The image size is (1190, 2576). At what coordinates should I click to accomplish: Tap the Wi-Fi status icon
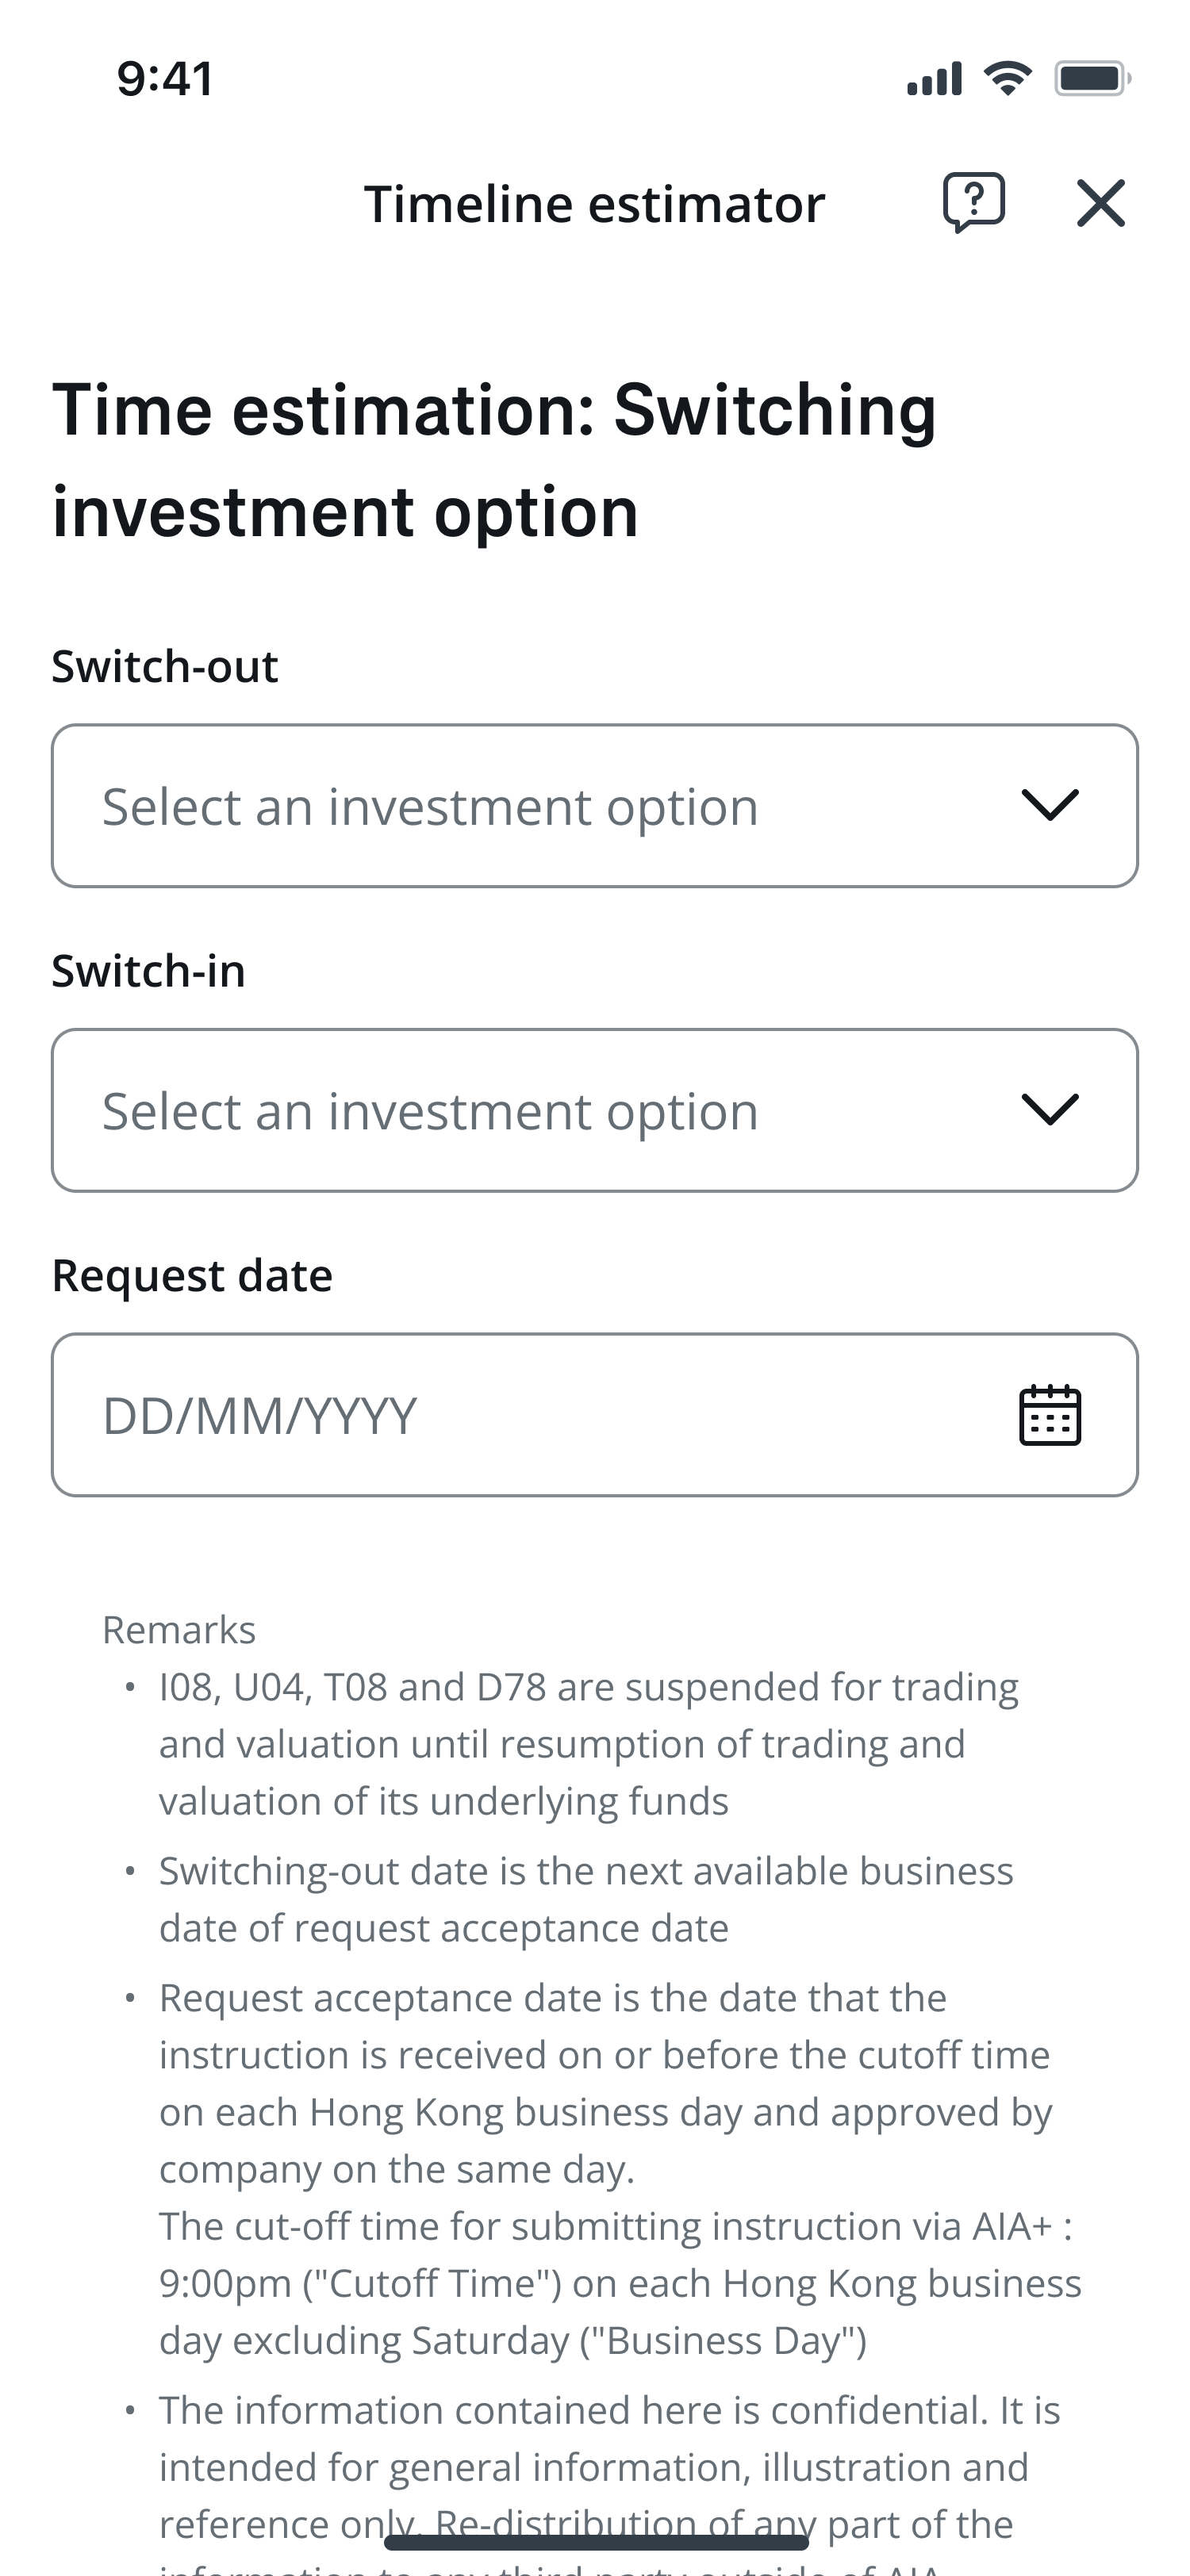pos(1007,78)
